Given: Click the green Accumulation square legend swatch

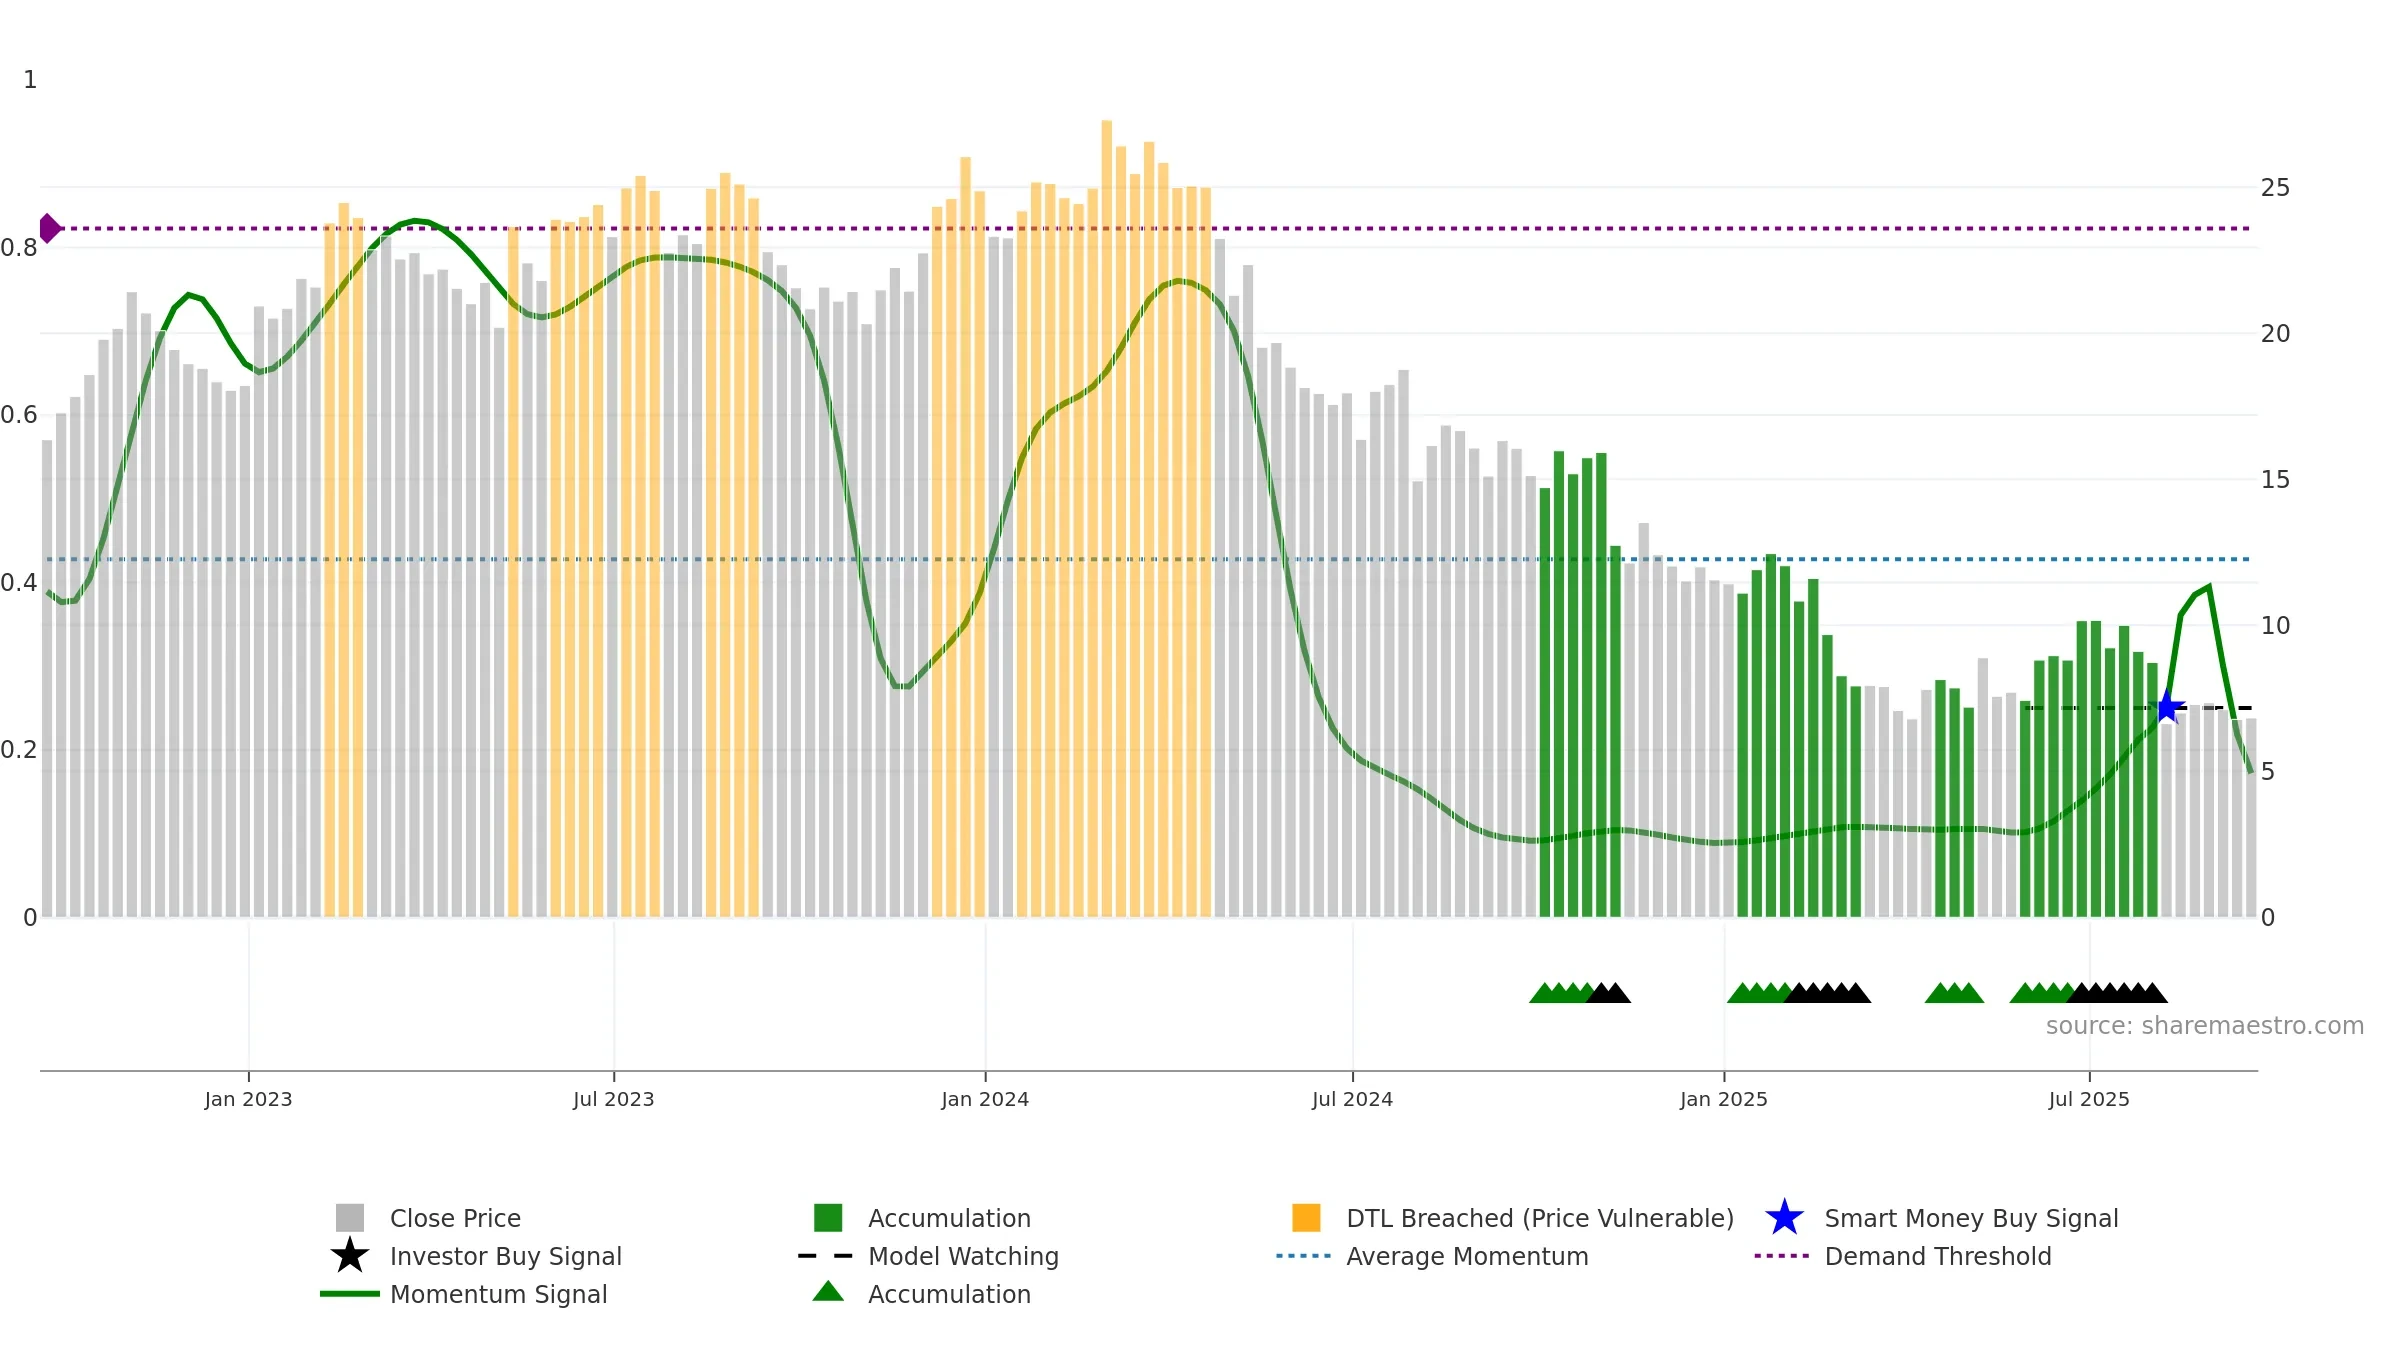Looking at the screenshot, I should tap(828, 1218).
